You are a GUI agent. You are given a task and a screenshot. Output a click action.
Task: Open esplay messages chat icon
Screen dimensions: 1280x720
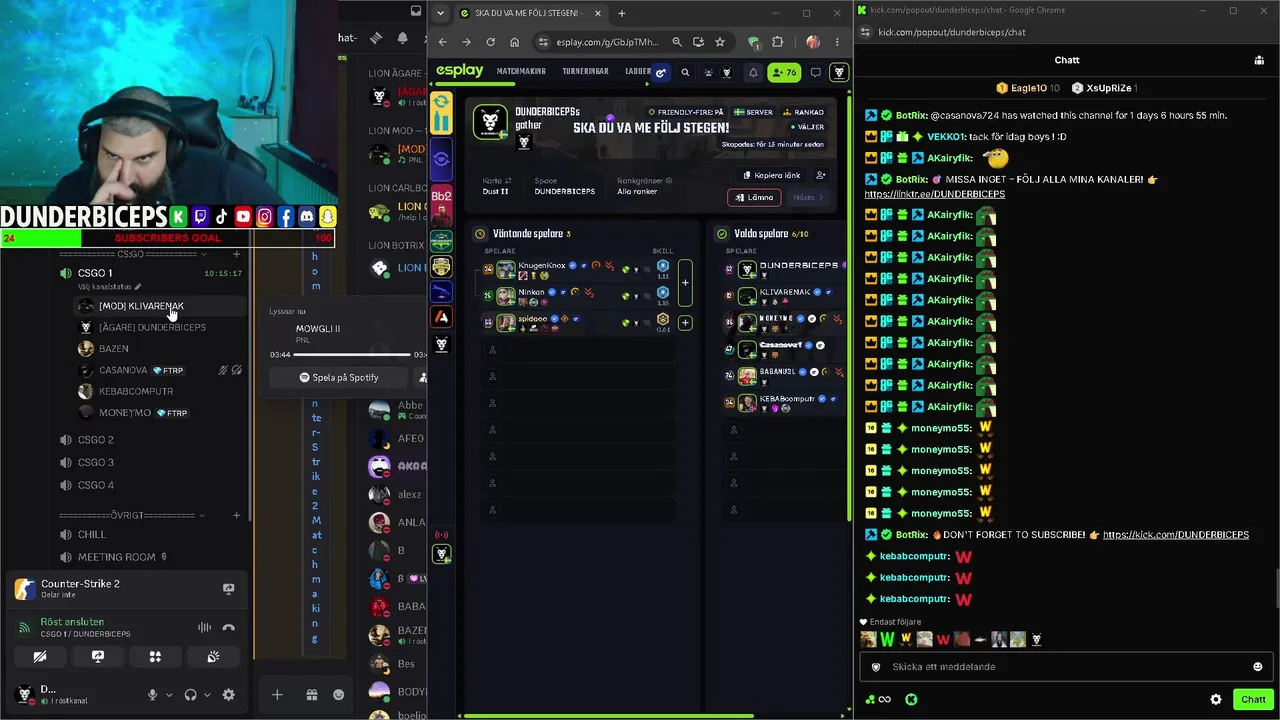click(x=816, y=72)
